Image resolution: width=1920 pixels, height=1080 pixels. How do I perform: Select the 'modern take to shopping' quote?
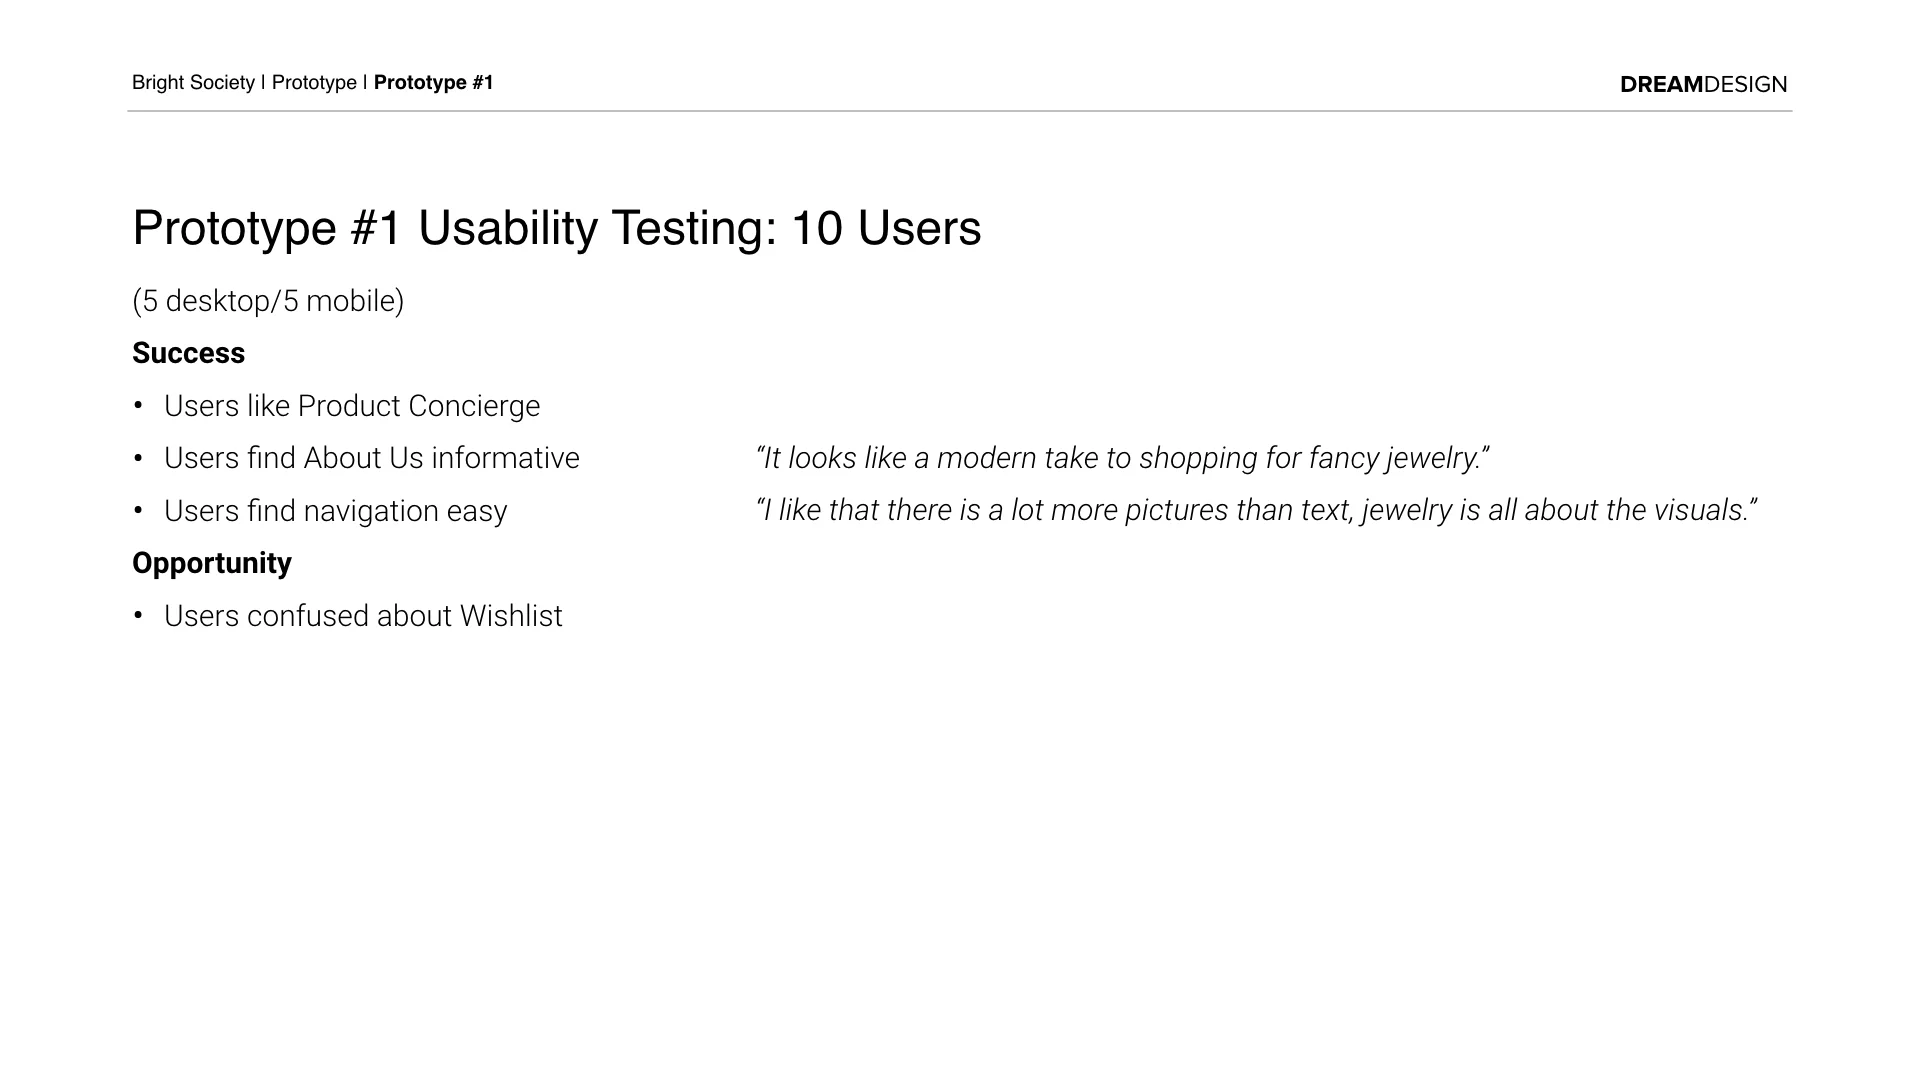click(x=1123, y=458)
